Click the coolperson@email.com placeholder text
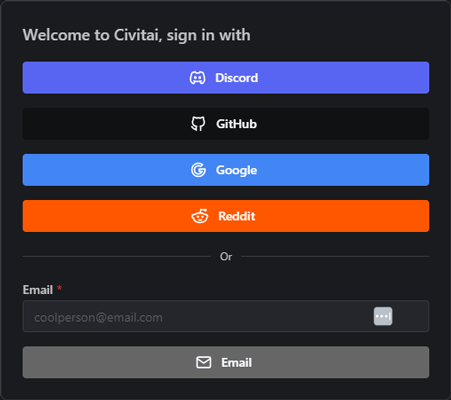Image resolution: width=451 pixels, height=400 pixels. coord(98,317)
